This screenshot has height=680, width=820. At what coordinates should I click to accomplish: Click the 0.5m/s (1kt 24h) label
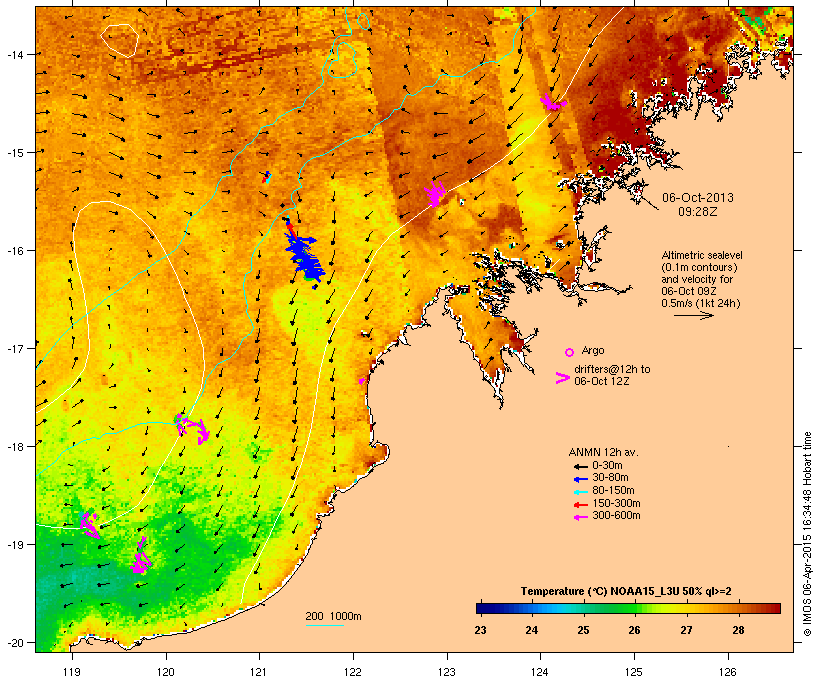point(701,303)
